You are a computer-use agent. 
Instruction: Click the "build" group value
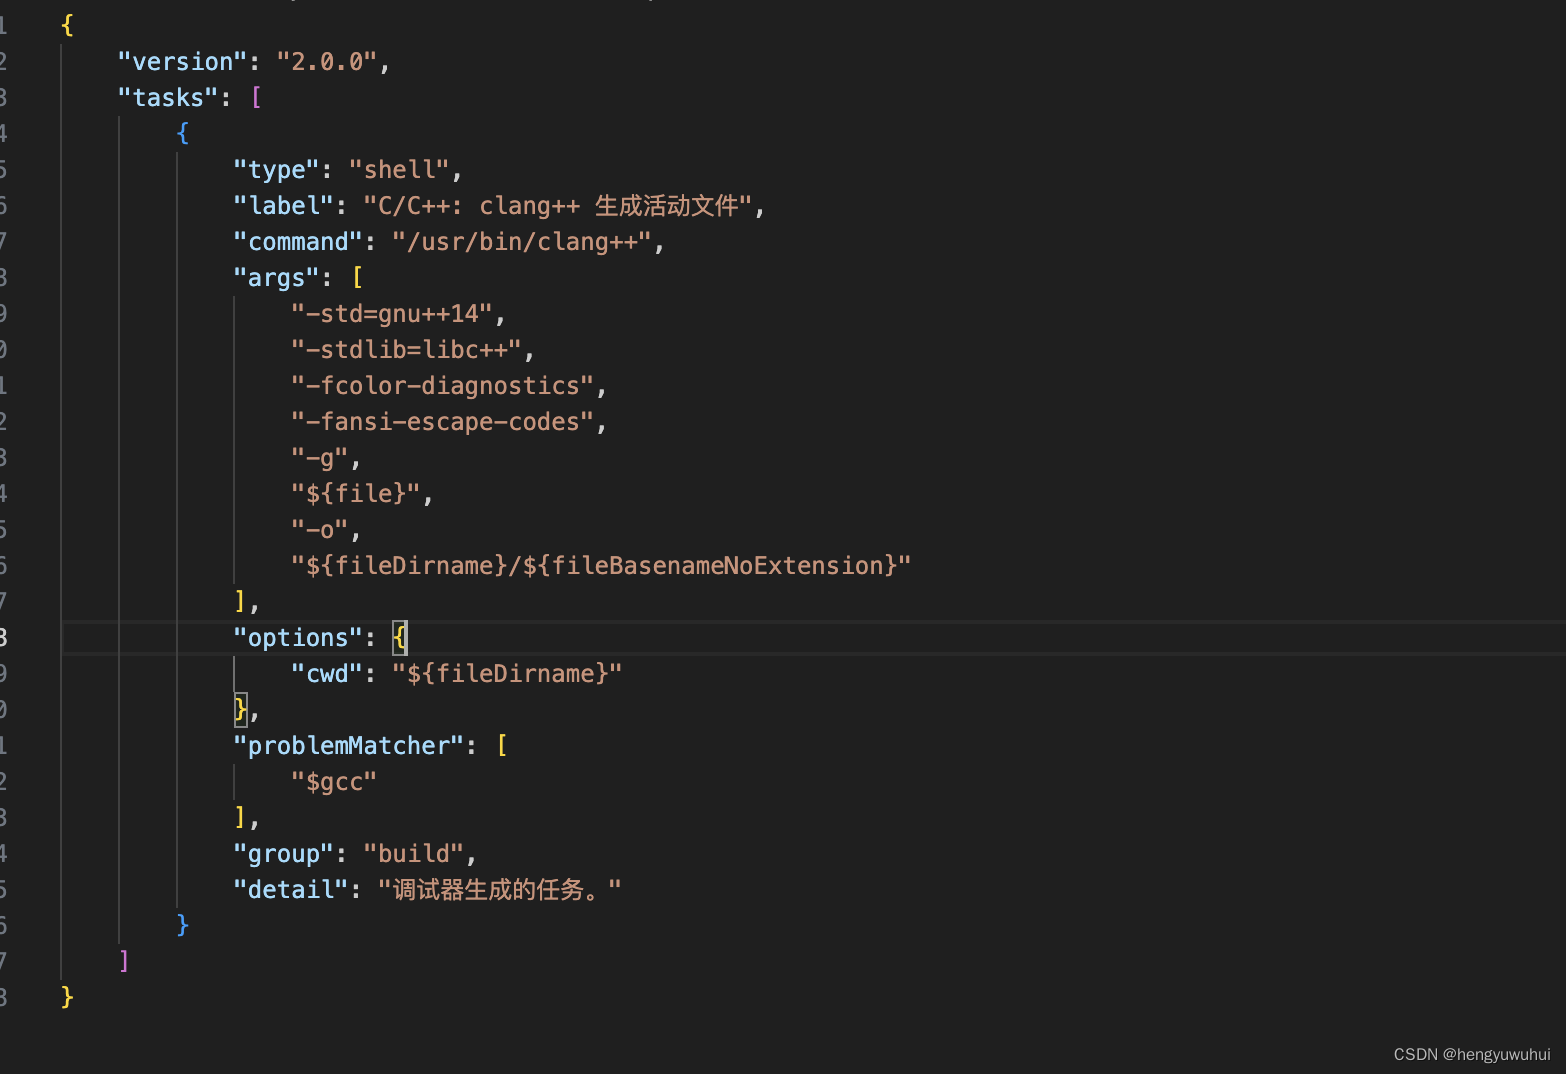click(416, 853)
